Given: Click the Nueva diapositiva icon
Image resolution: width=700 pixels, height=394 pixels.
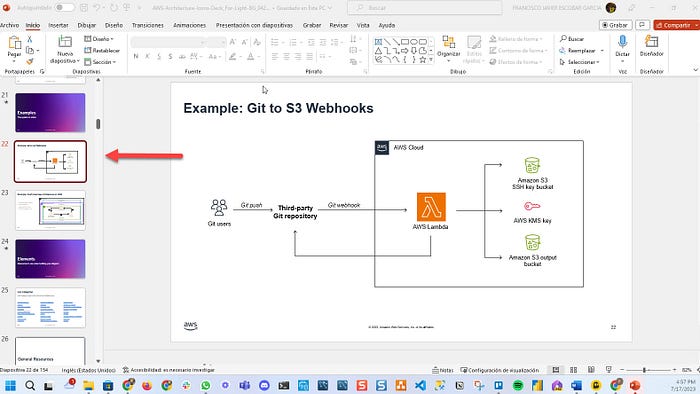Looking at the screenshot, I should (65, 42).
